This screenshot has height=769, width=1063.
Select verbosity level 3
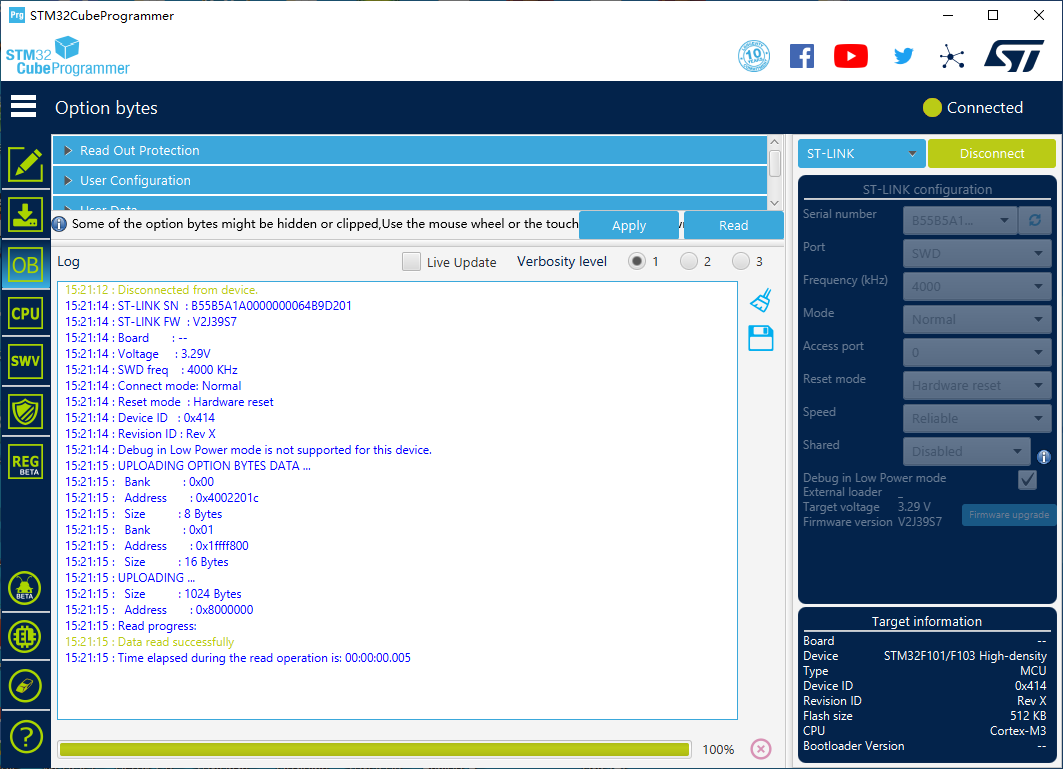(741, 261)
